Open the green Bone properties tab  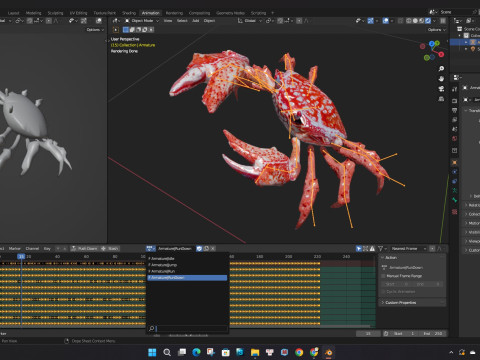(x=454, y=200)
